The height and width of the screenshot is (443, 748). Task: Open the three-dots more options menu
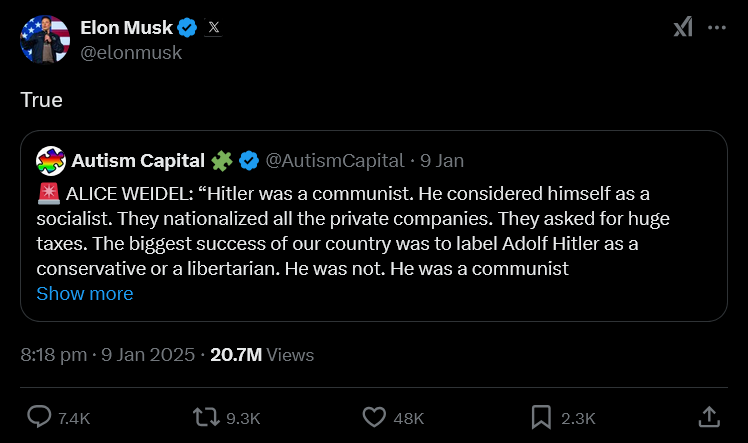pos(717,29)
